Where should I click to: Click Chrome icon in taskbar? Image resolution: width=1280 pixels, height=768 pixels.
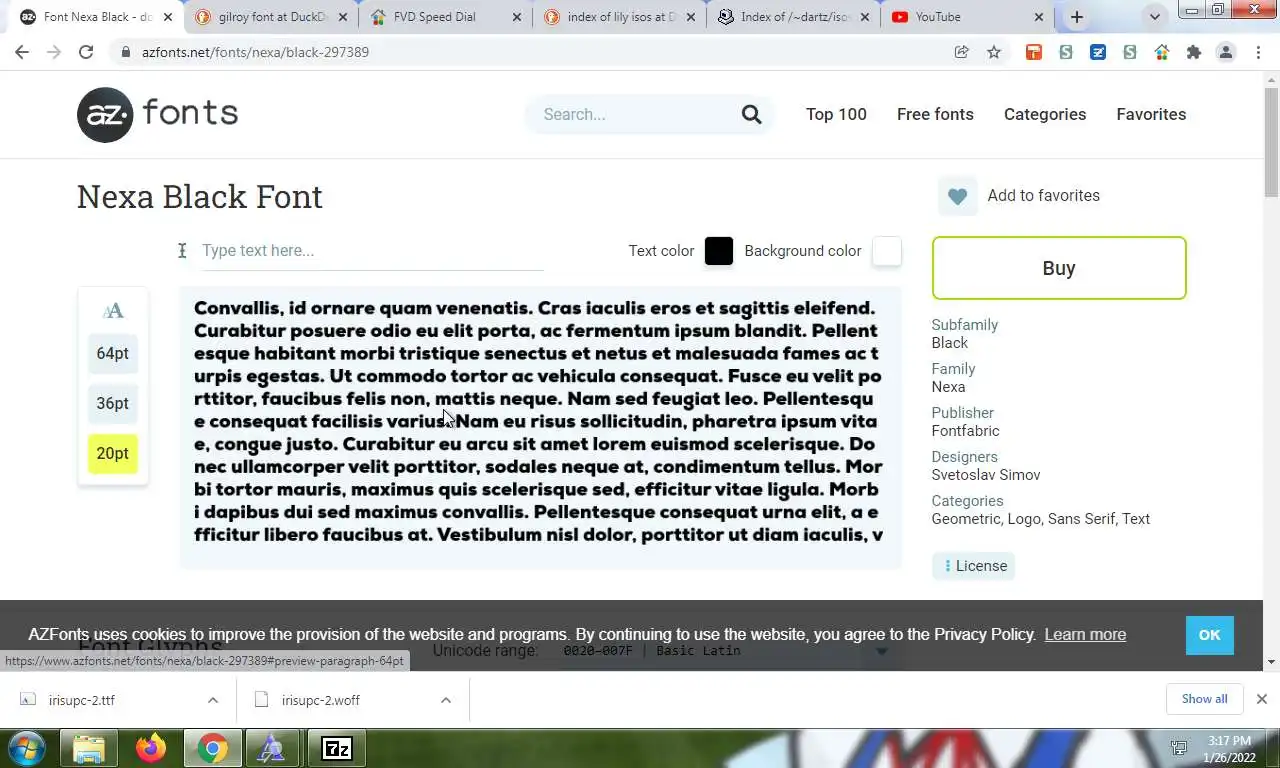(212, 748)
